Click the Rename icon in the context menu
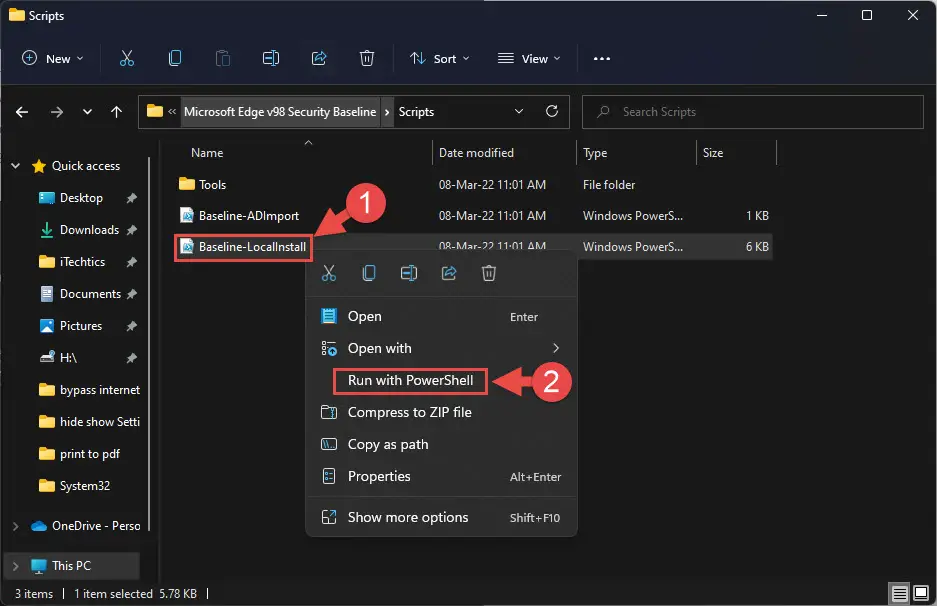Viewport: 937px width, 606px height. 409,273
